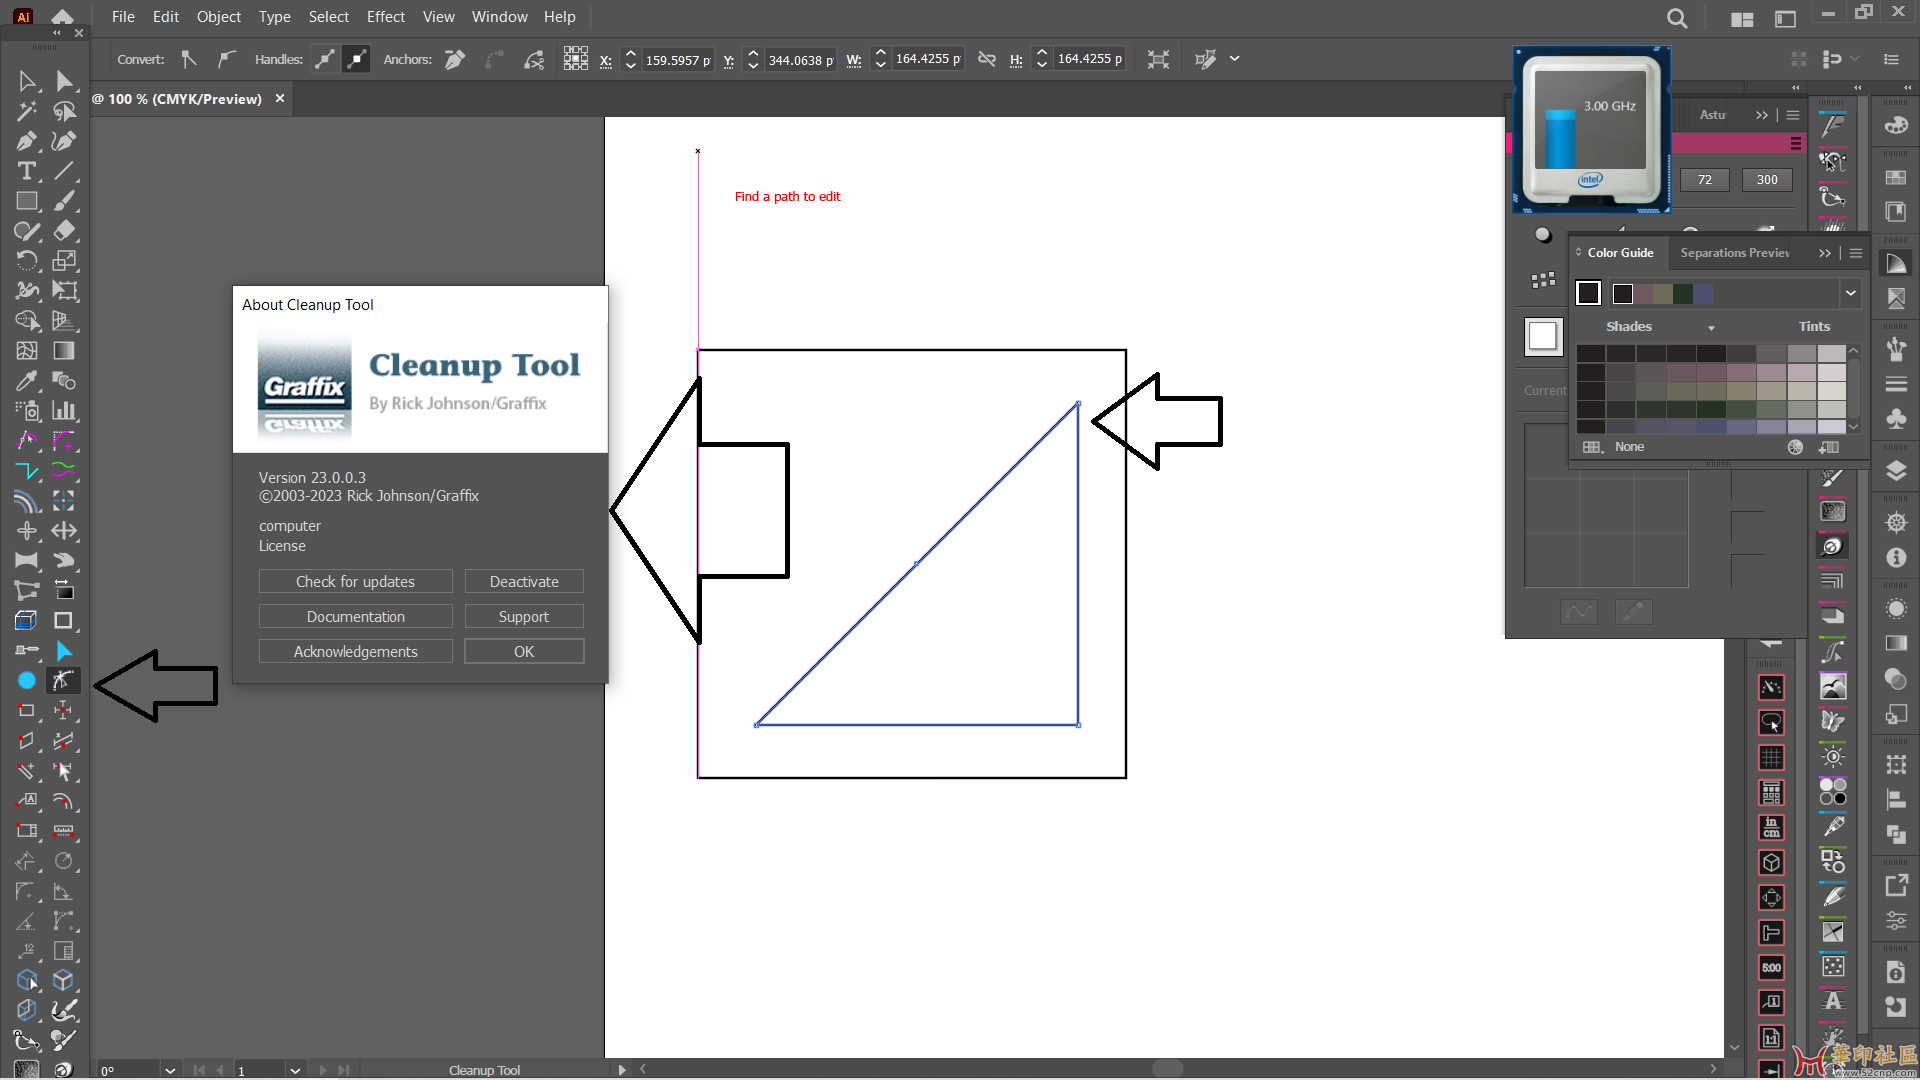1920x1080 pixels.
Task: Select the Puppet Warp tool
Action: 27,291
